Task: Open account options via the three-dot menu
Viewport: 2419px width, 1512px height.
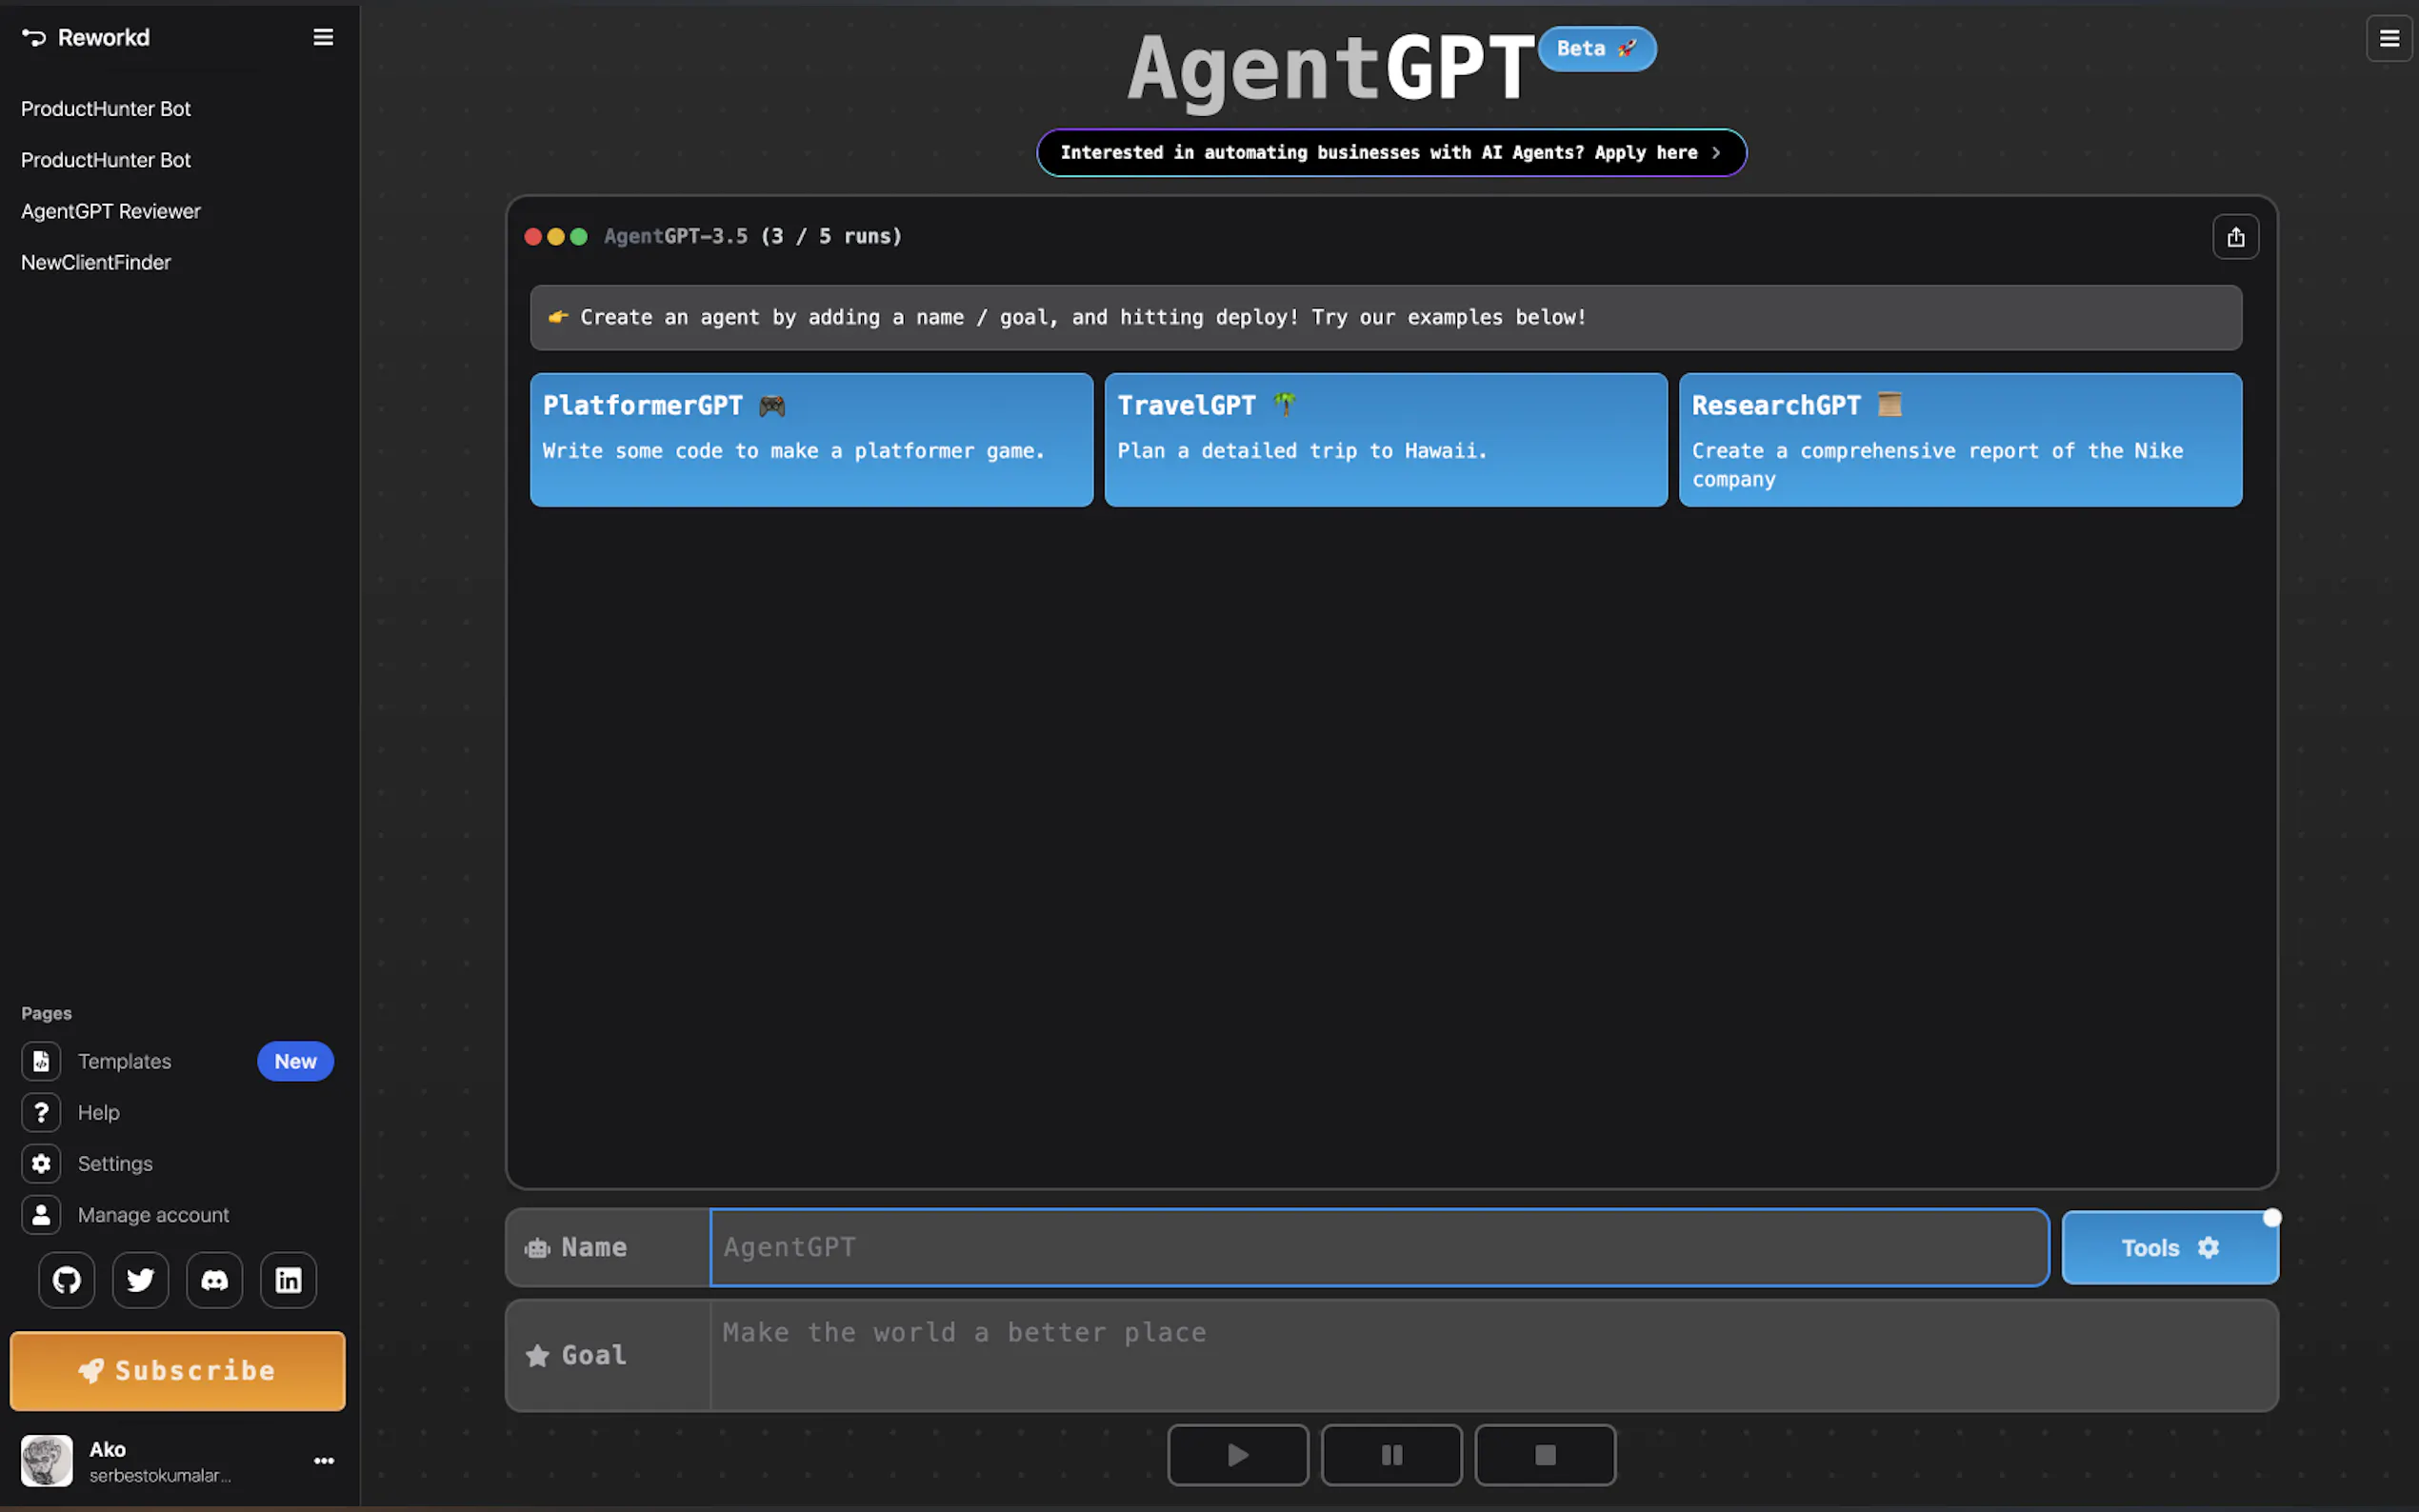Action: [x=323, y=1460]
